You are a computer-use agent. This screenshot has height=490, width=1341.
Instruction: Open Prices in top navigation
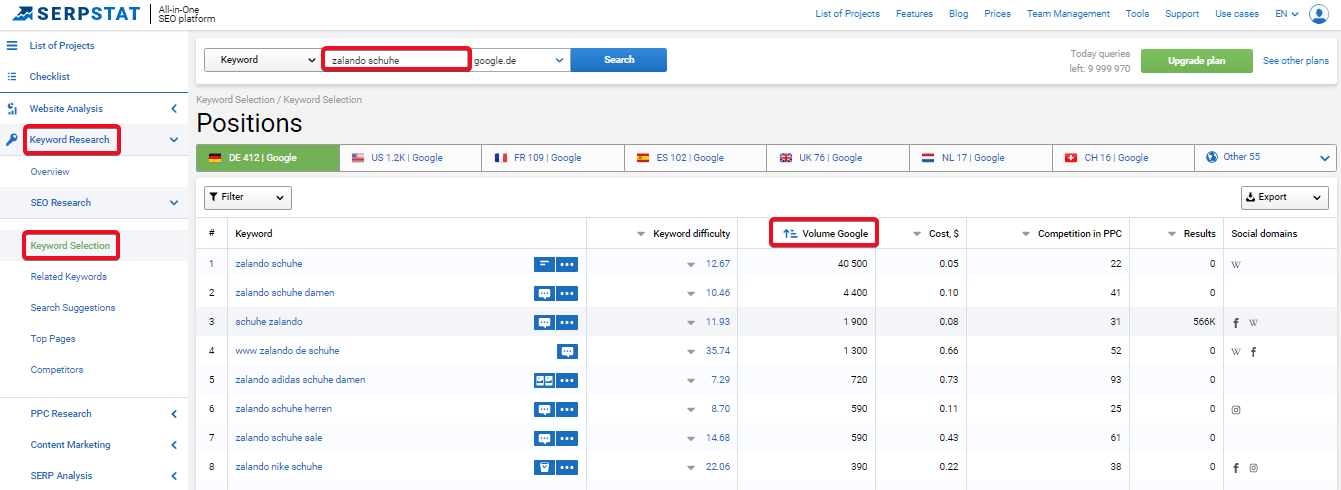(x=997, y=14)
